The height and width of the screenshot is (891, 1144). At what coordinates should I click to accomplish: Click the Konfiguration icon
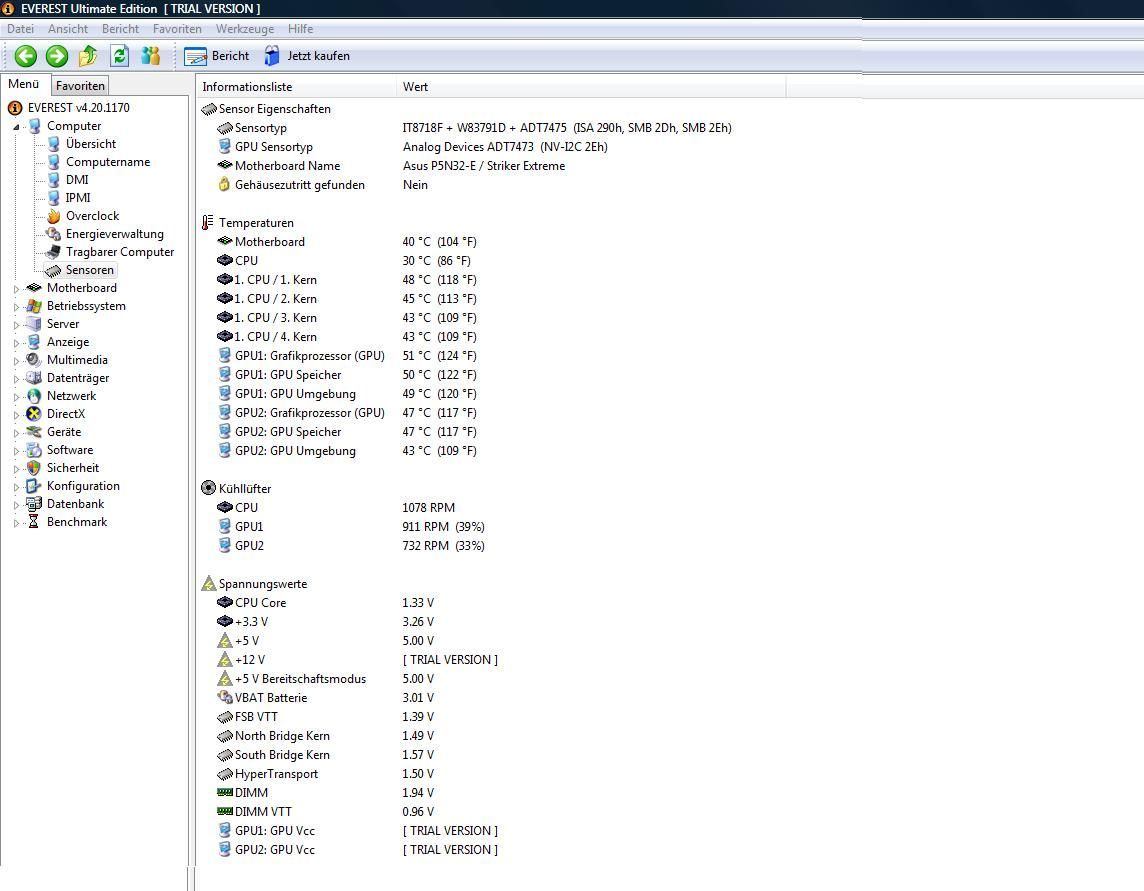click(x=34, y=486)
